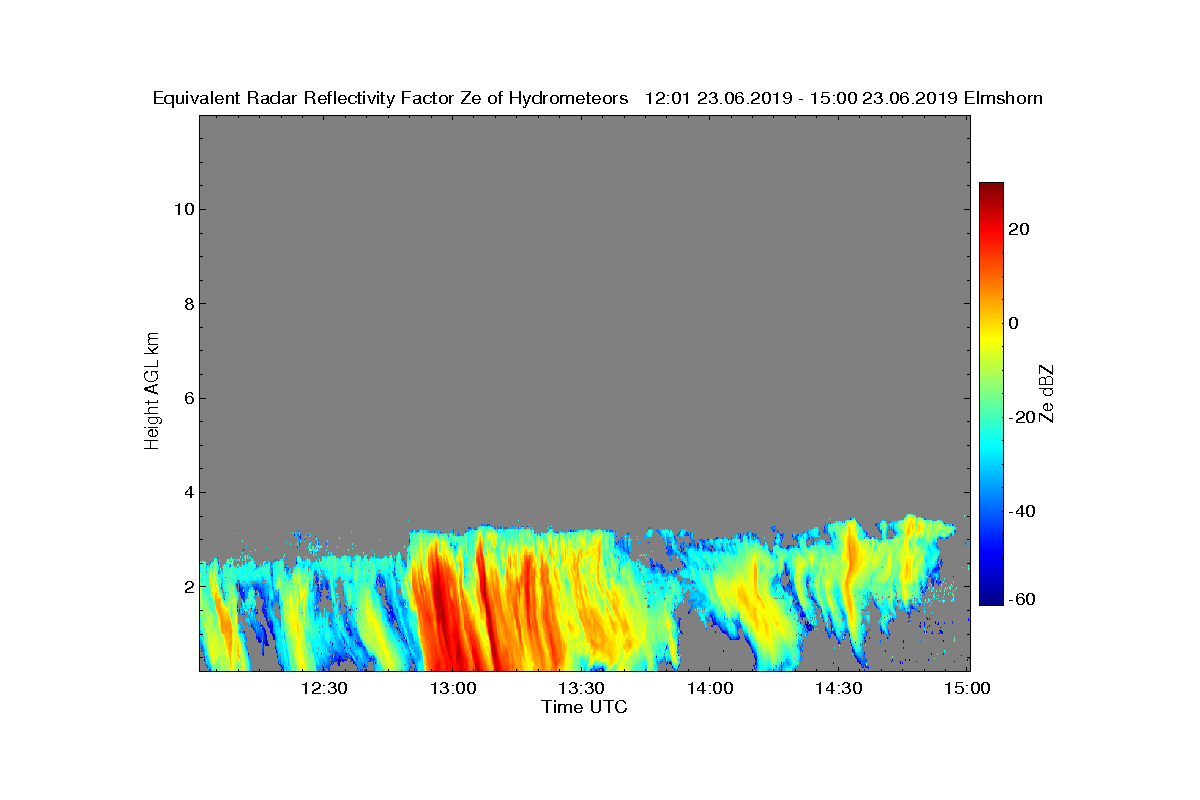Click the 'Elmshorn' station name in title
1200x800 pixels.
[x=1003, y=98]
